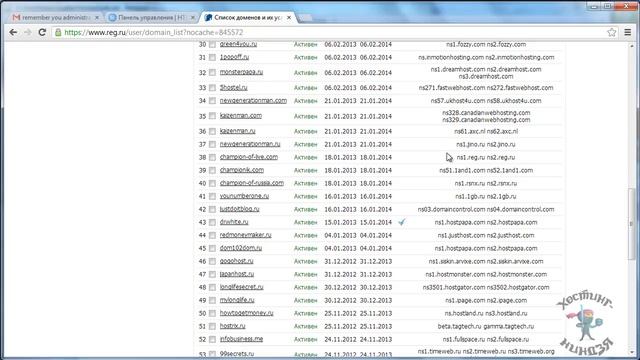Open longlifesecret.ru domain link
This screenshot has width=640, height=360.
pyautogui.click(x=241, y=287)
